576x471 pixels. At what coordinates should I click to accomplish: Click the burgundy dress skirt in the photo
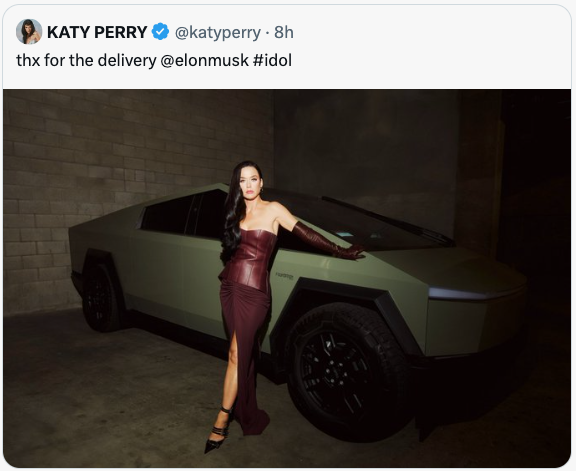pos(245,353)
